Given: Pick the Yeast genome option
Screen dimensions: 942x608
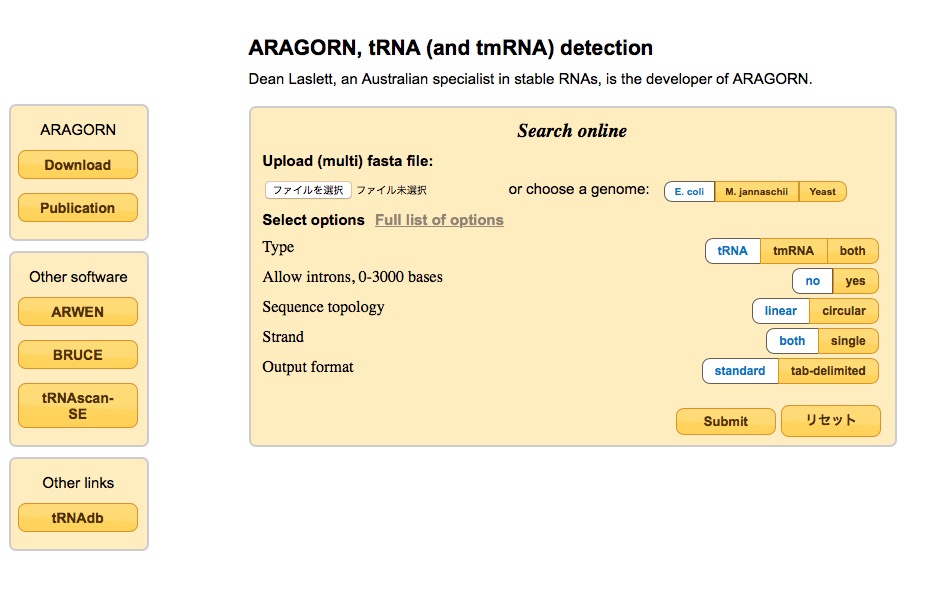Looking at the screenshot, I should pos(821,191).
